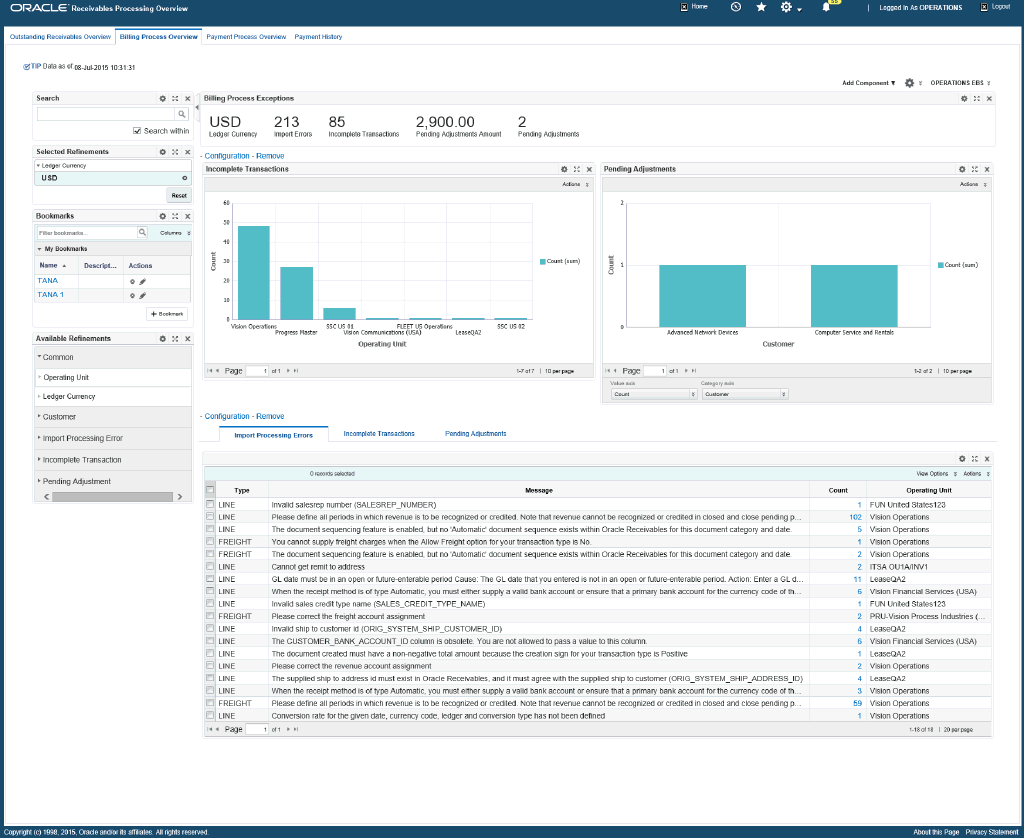Open the Add Component dropdown
Viewport: 1024px width, 838px height.
[x=869, y=83]
